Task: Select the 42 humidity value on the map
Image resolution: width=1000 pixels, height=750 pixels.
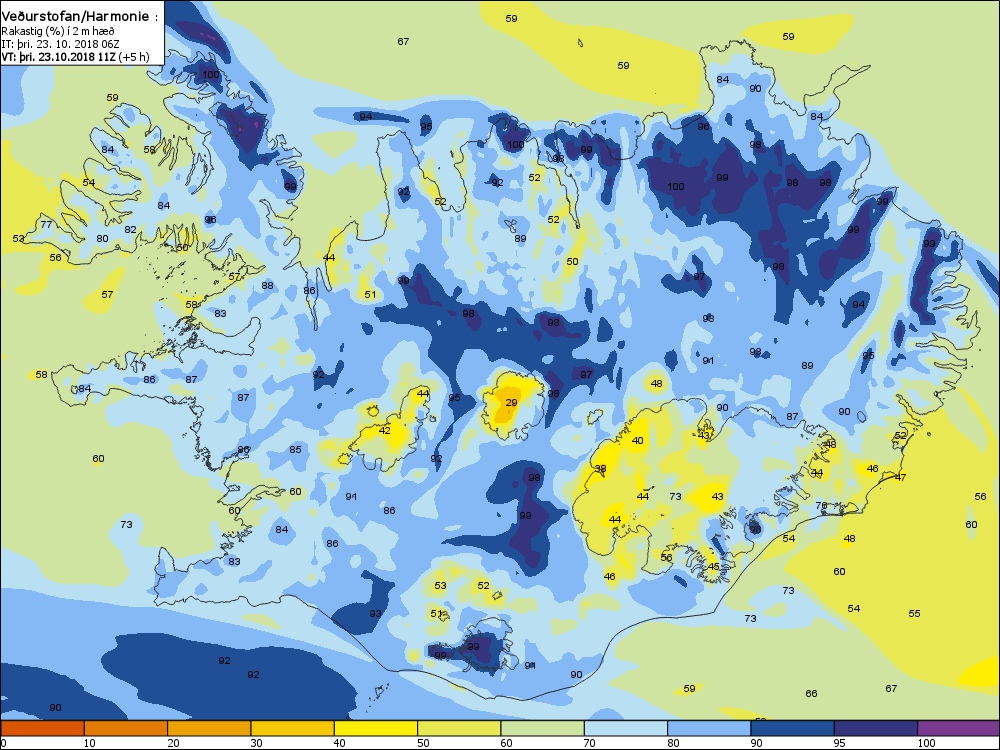Action: 385,430
